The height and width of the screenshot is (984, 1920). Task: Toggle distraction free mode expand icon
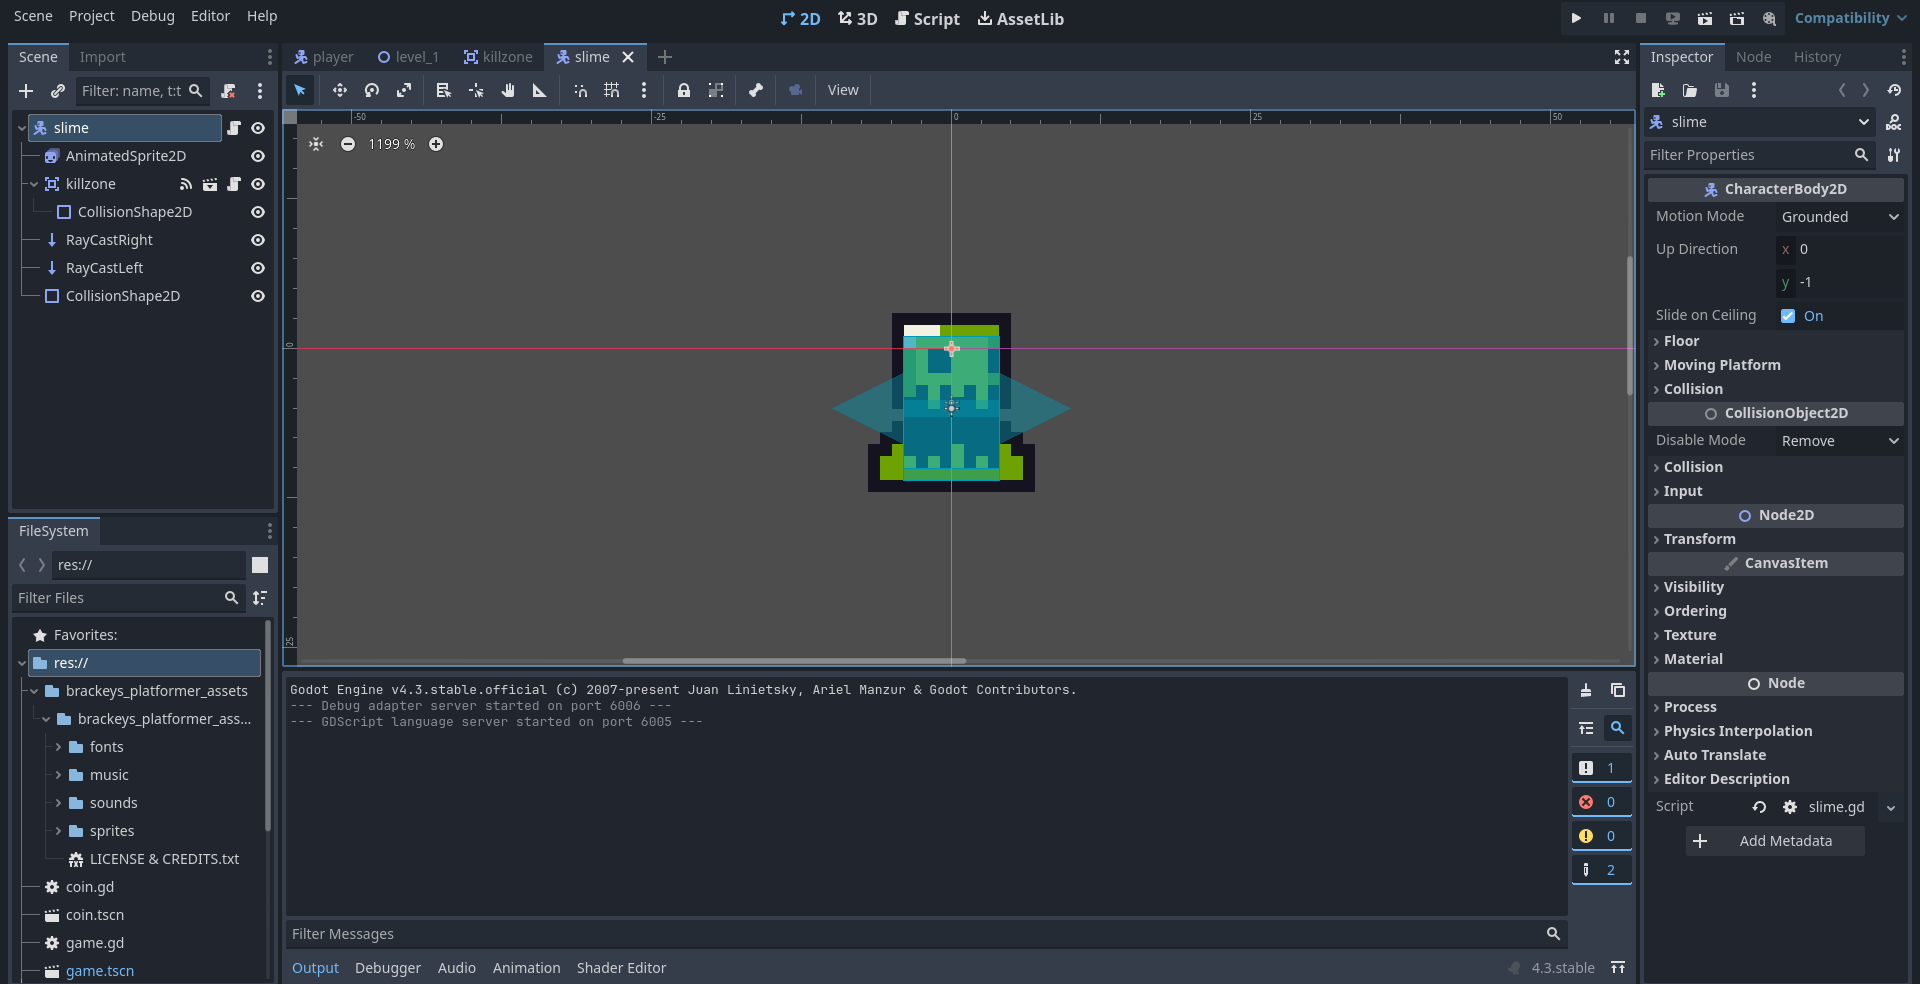[1622, 57]
